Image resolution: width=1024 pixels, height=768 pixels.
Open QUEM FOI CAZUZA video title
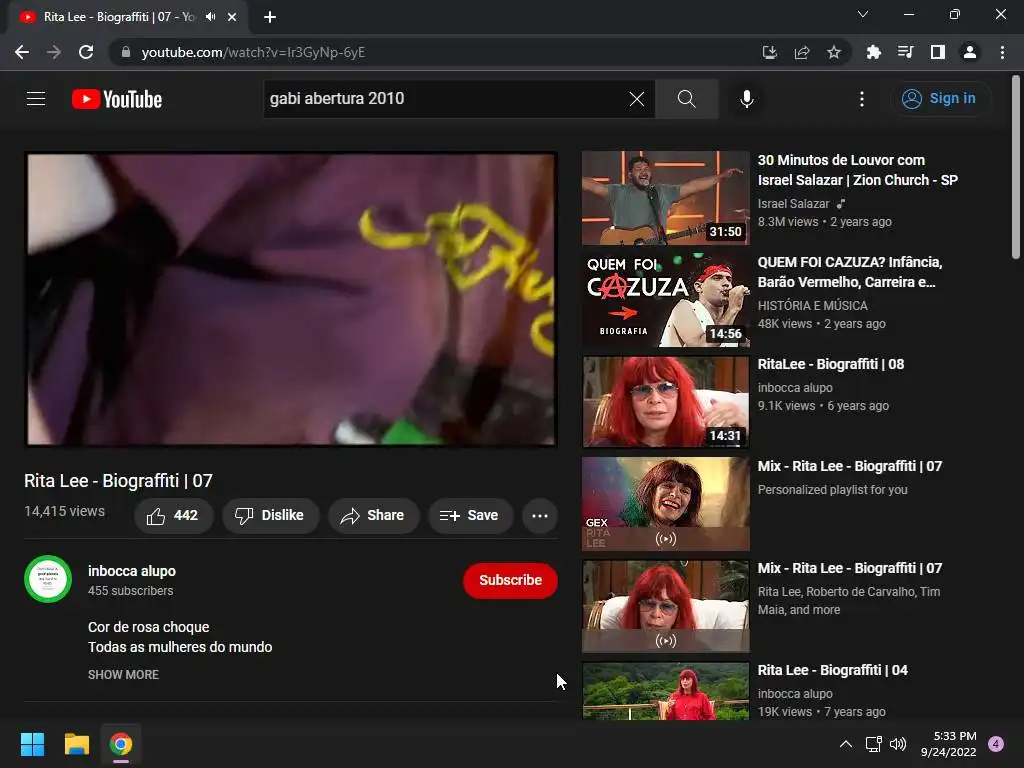(850, 272)
